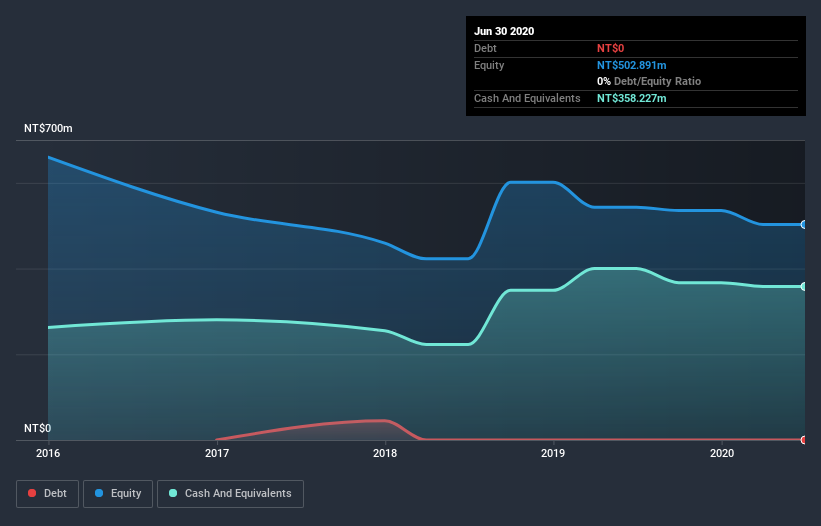Click Equity value NT$502.891m in tooltip
Screen dimensions: 821x526
pos(631,65)
